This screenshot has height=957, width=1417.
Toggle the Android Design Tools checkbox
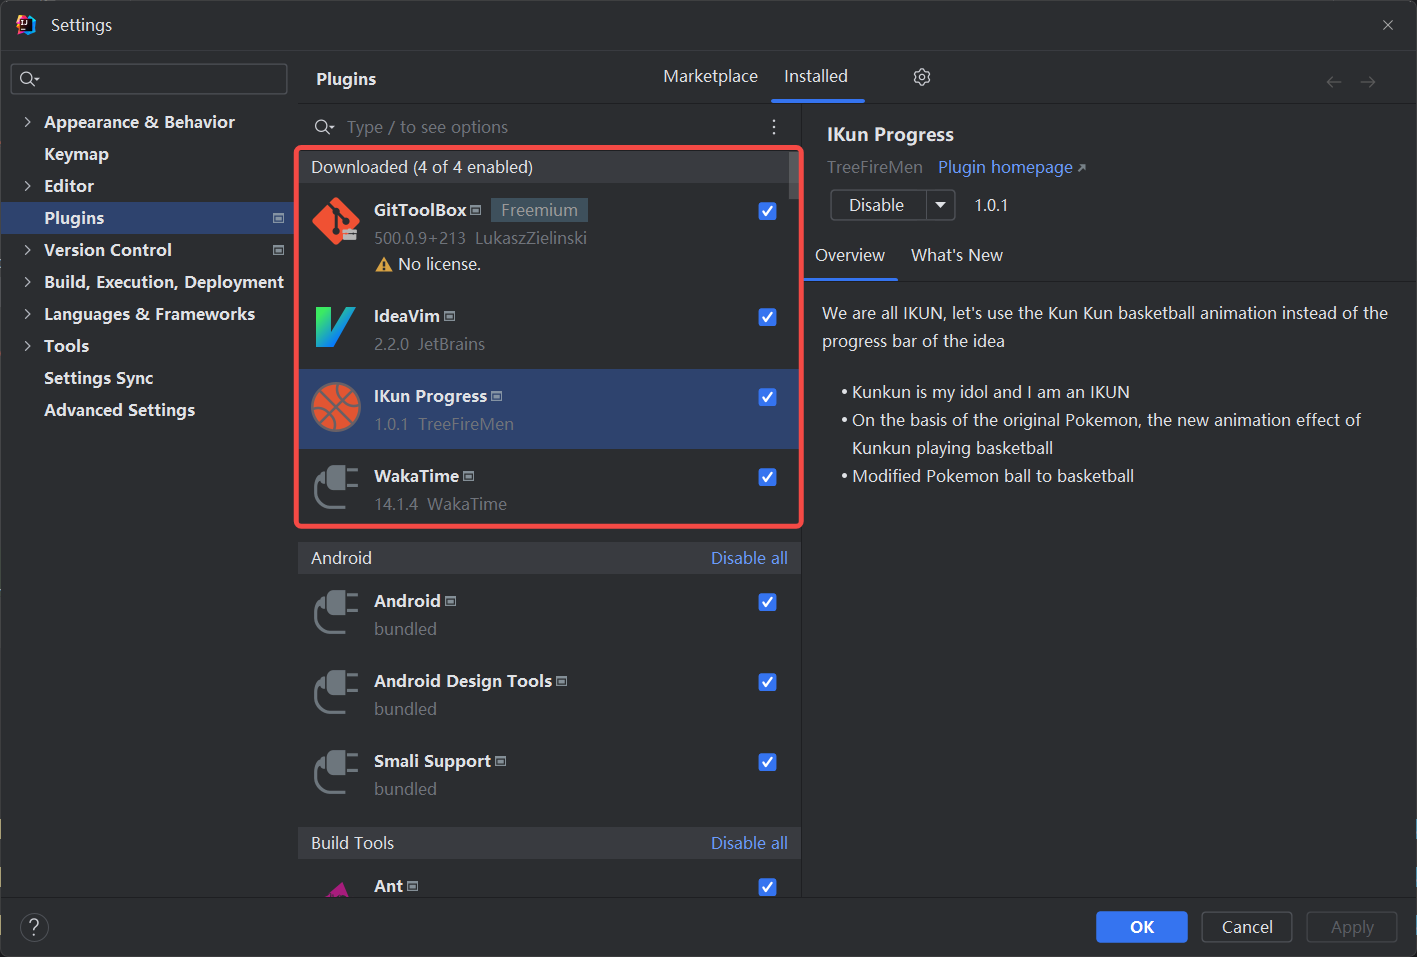[x=768, y=682]
